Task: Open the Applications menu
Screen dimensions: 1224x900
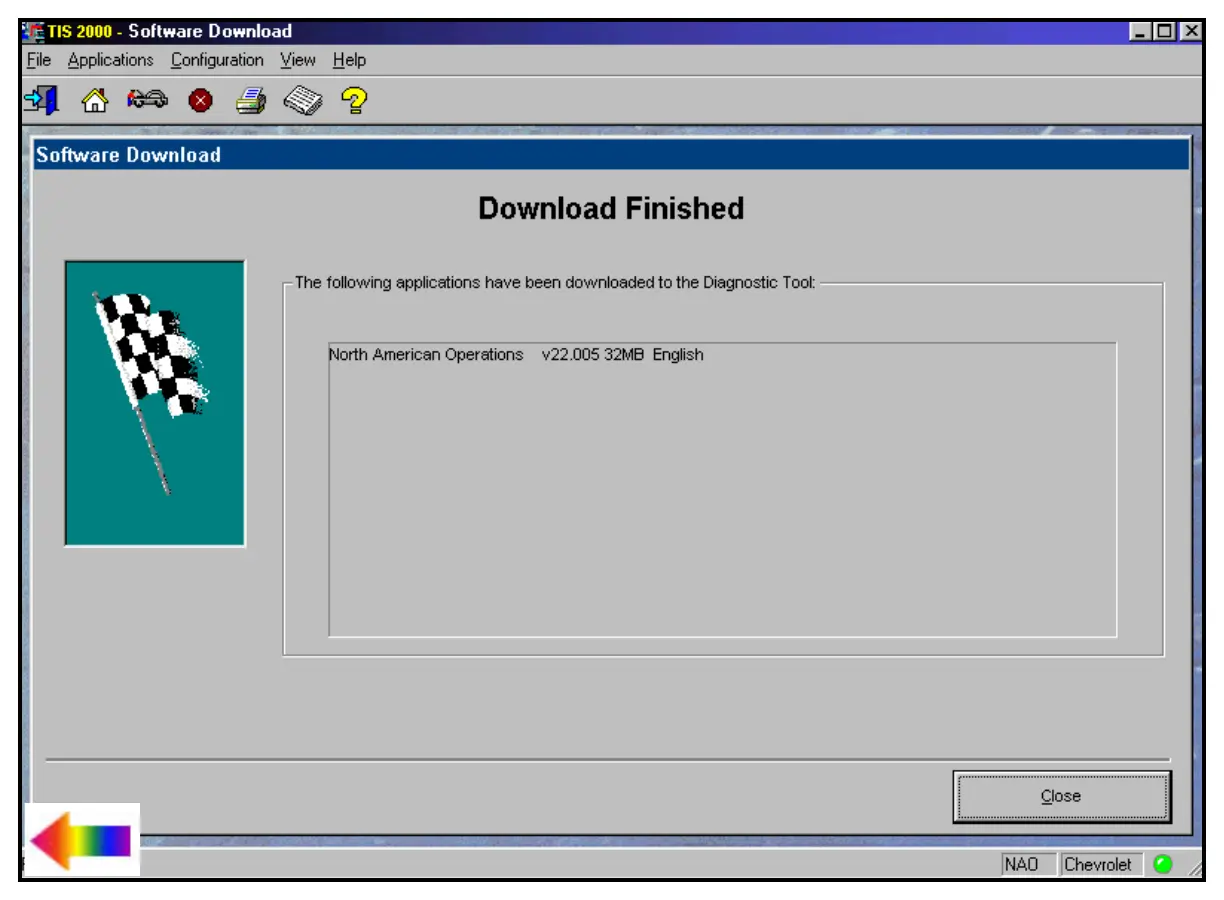Action: point(110,60)
